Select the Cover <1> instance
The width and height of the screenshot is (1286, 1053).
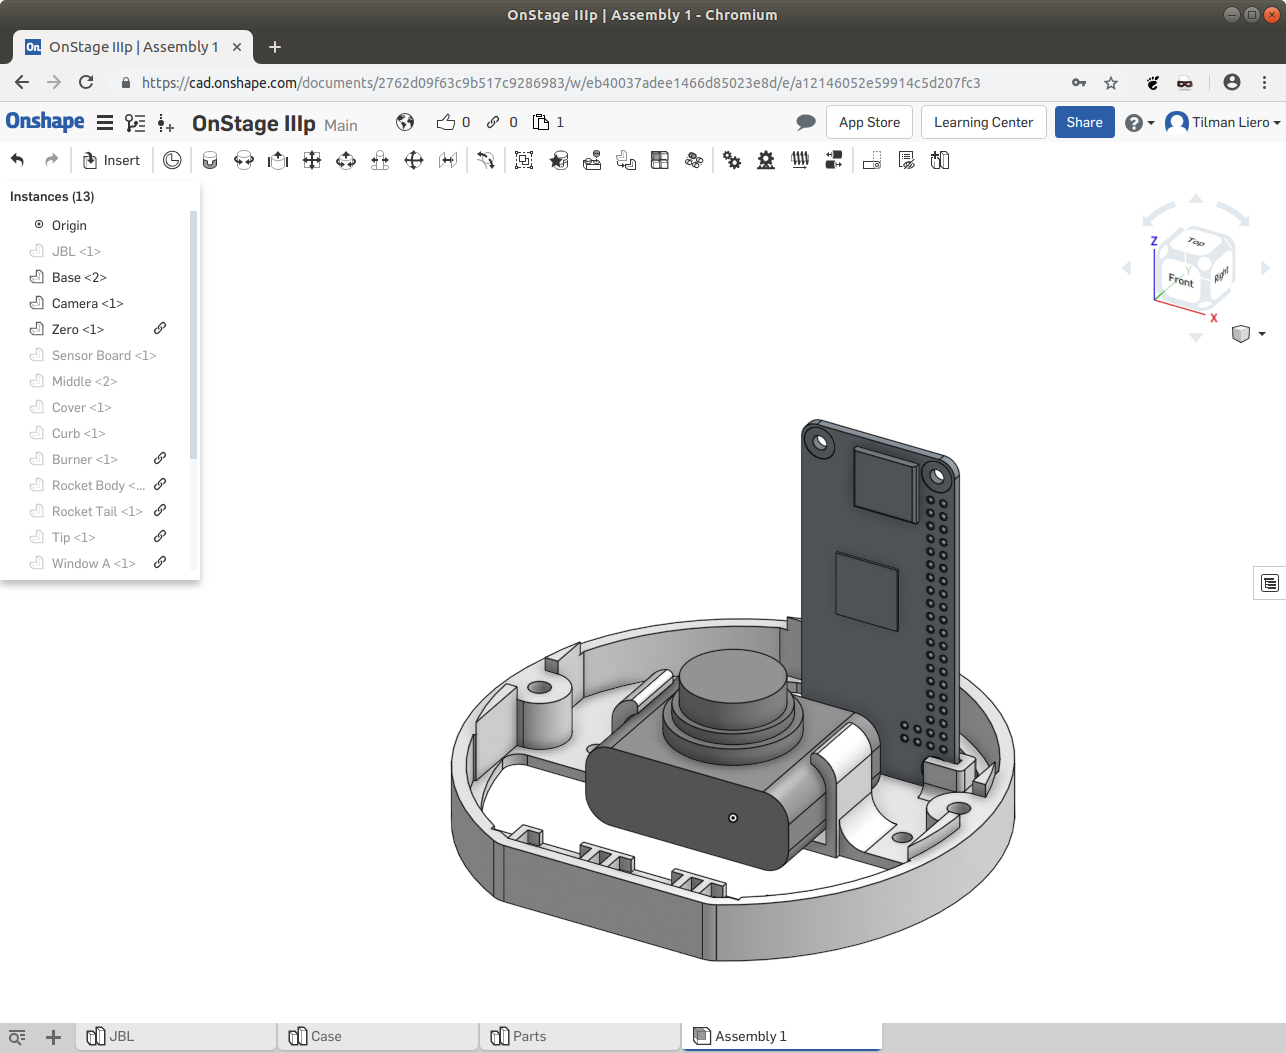81,407
